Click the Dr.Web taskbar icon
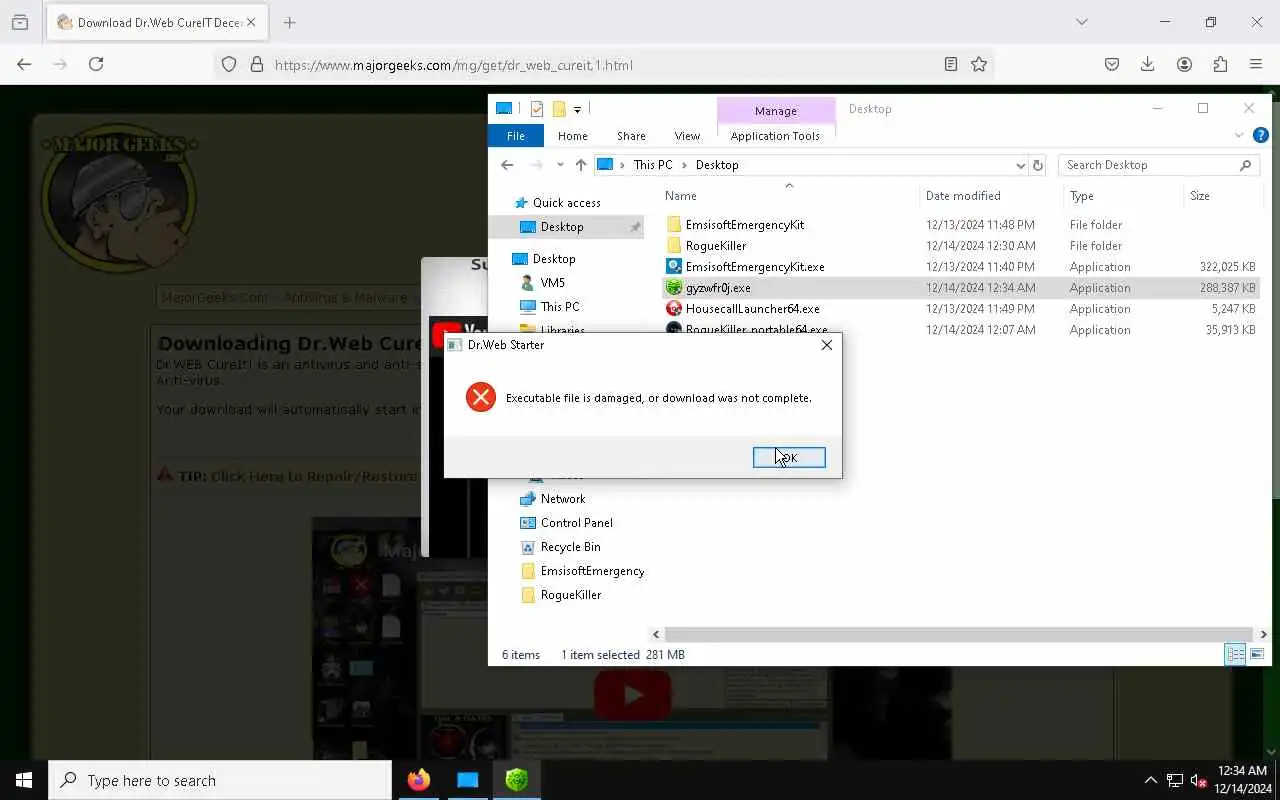Screen dimensions: 1280x800 click(516, 780)
